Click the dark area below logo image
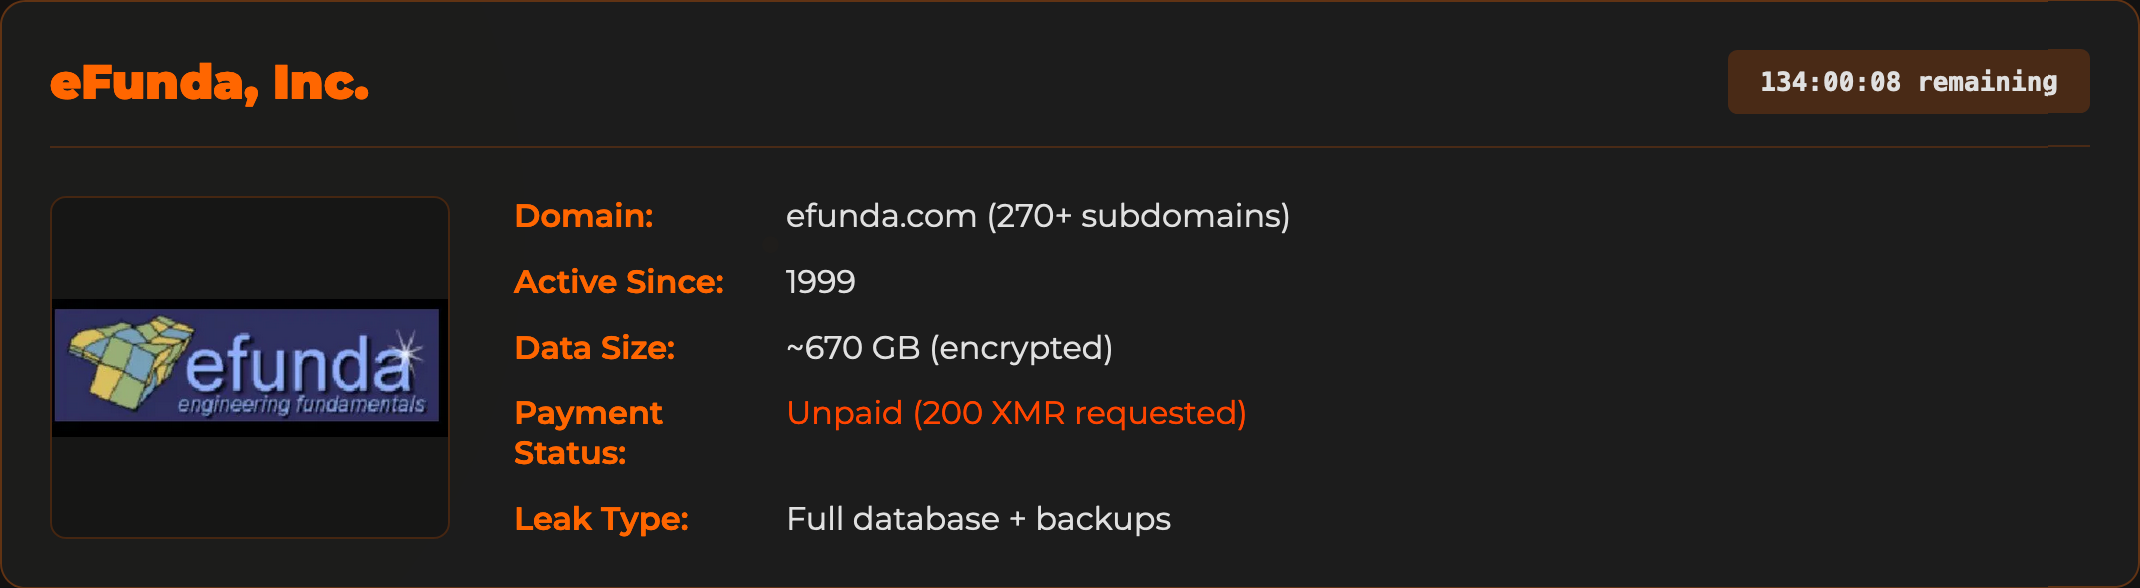The image size is (2140, 588). tap(250, 486)
